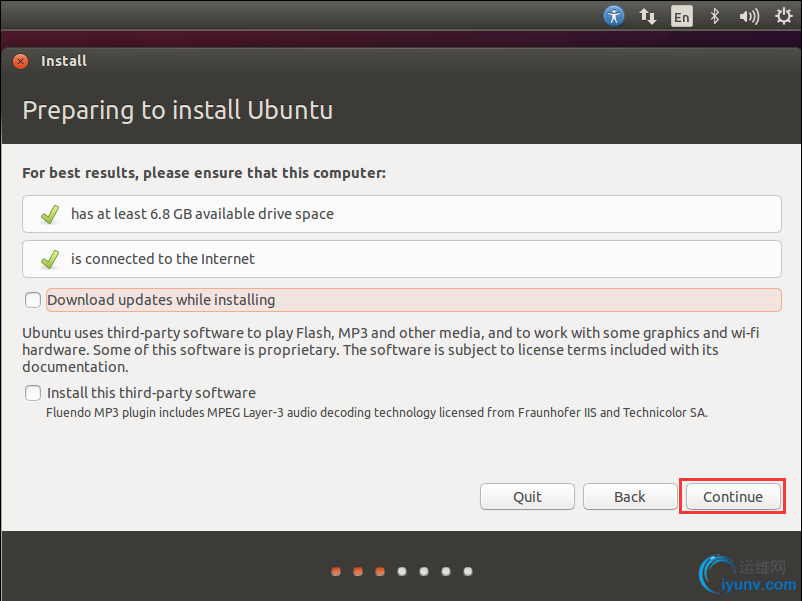
Task: Click the "Install" window title
Action: [x=64, y=61]
